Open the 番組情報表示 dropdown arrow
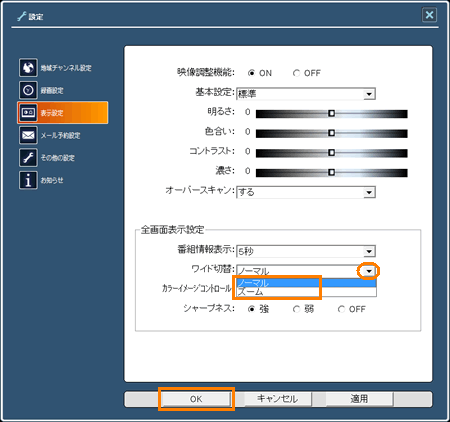Image resolution: width=450 pixels, height=422 pixels. (x=369, y=251)
